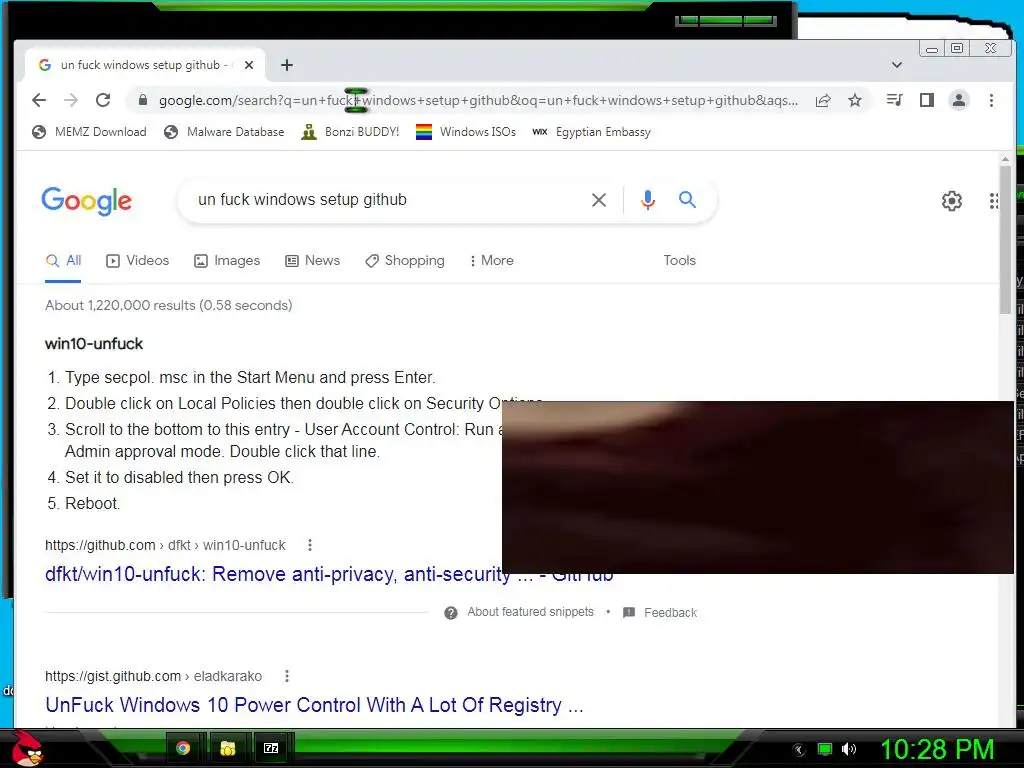Expand the tab search dropdown arrow
The image size is (1024, 768).
coord(897,65)
